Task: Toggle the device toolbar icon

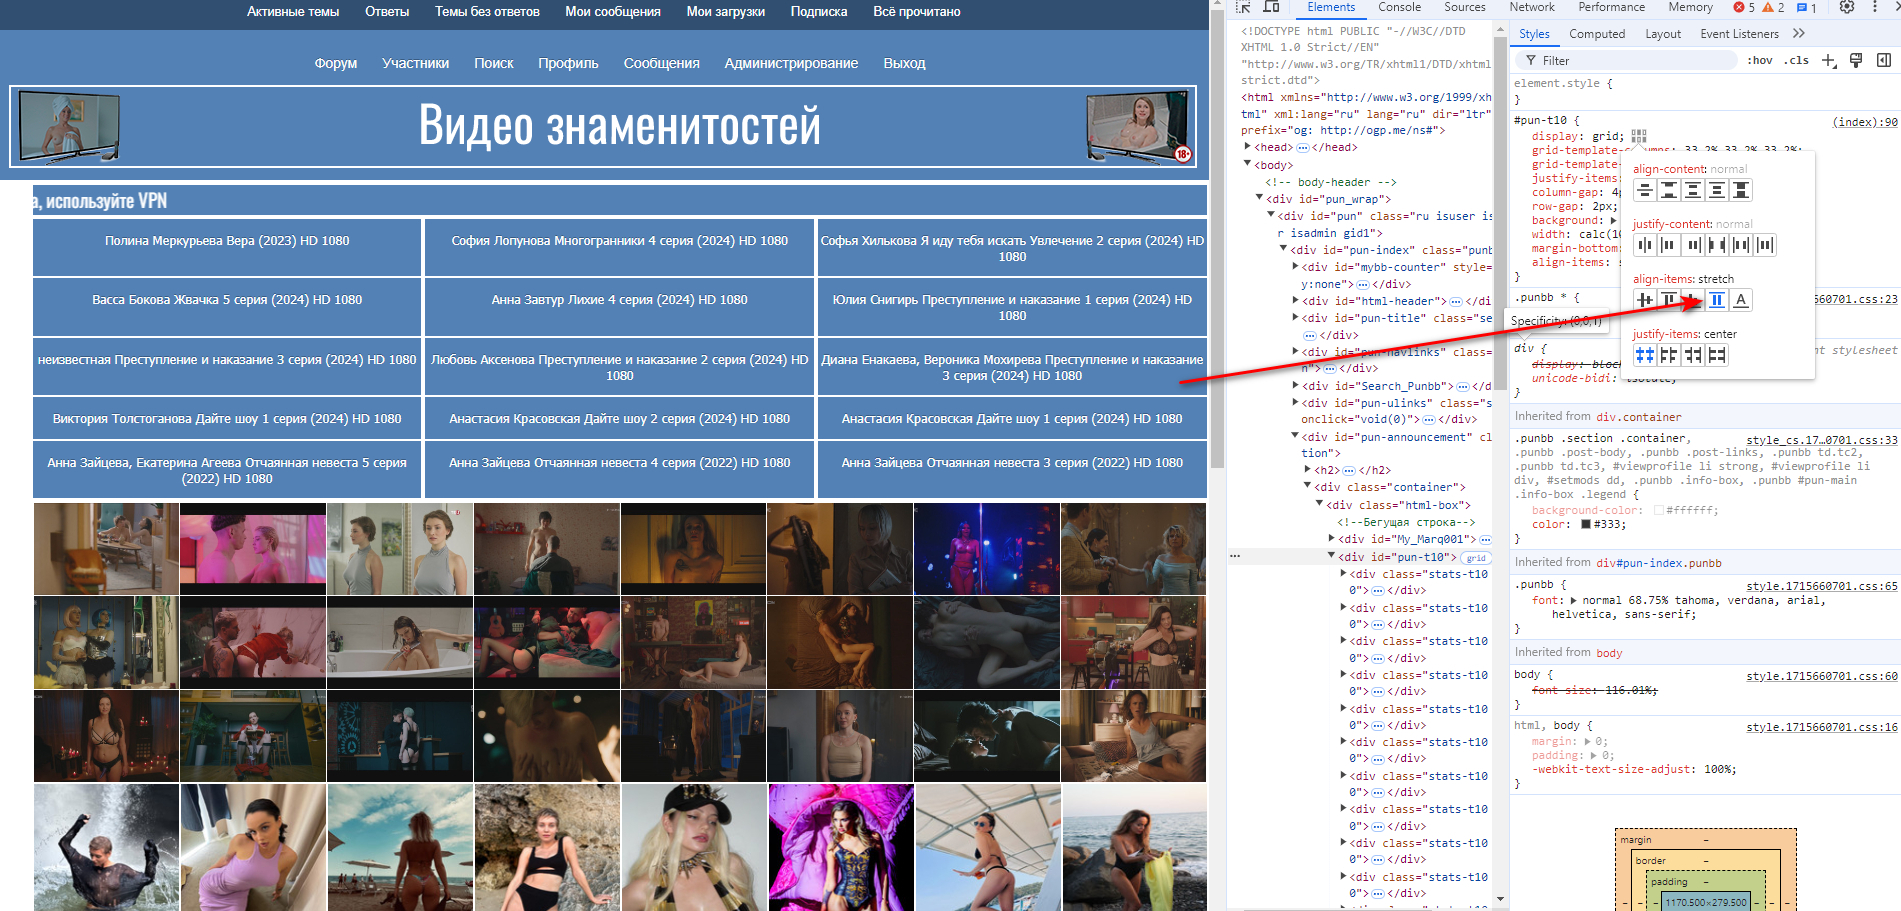Action: click(1271, 7)
